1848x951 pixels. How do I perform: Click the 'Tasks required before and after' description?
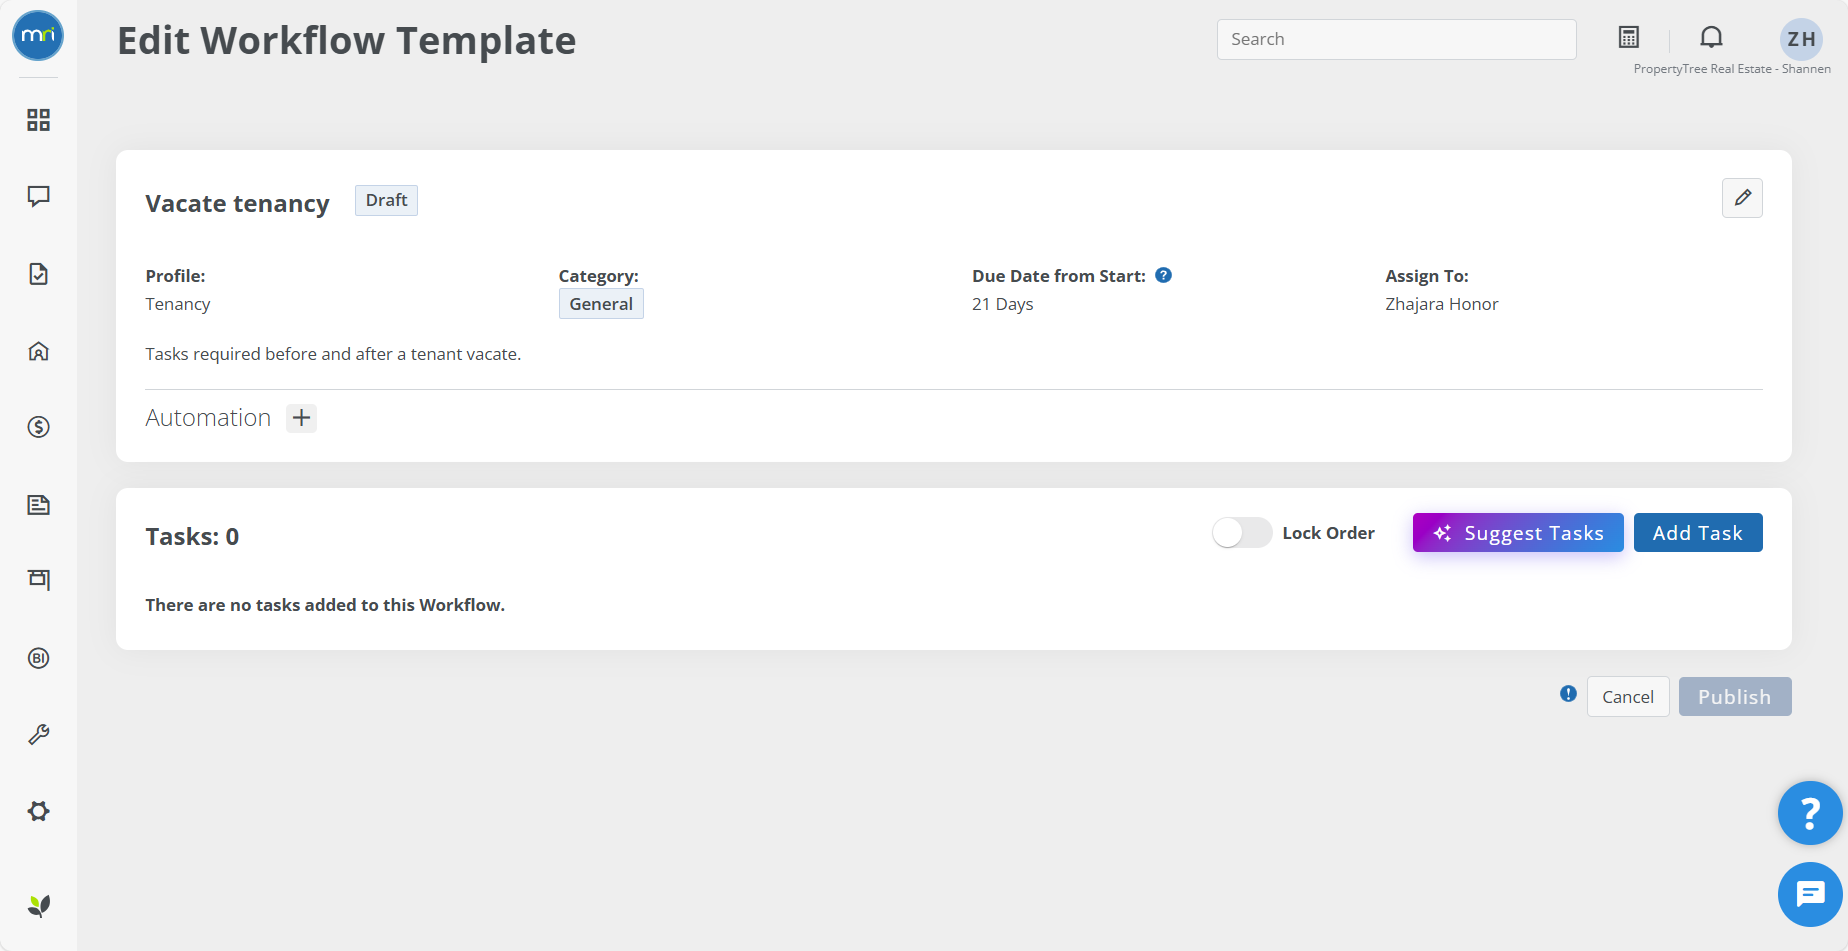(x=333, y=354)
